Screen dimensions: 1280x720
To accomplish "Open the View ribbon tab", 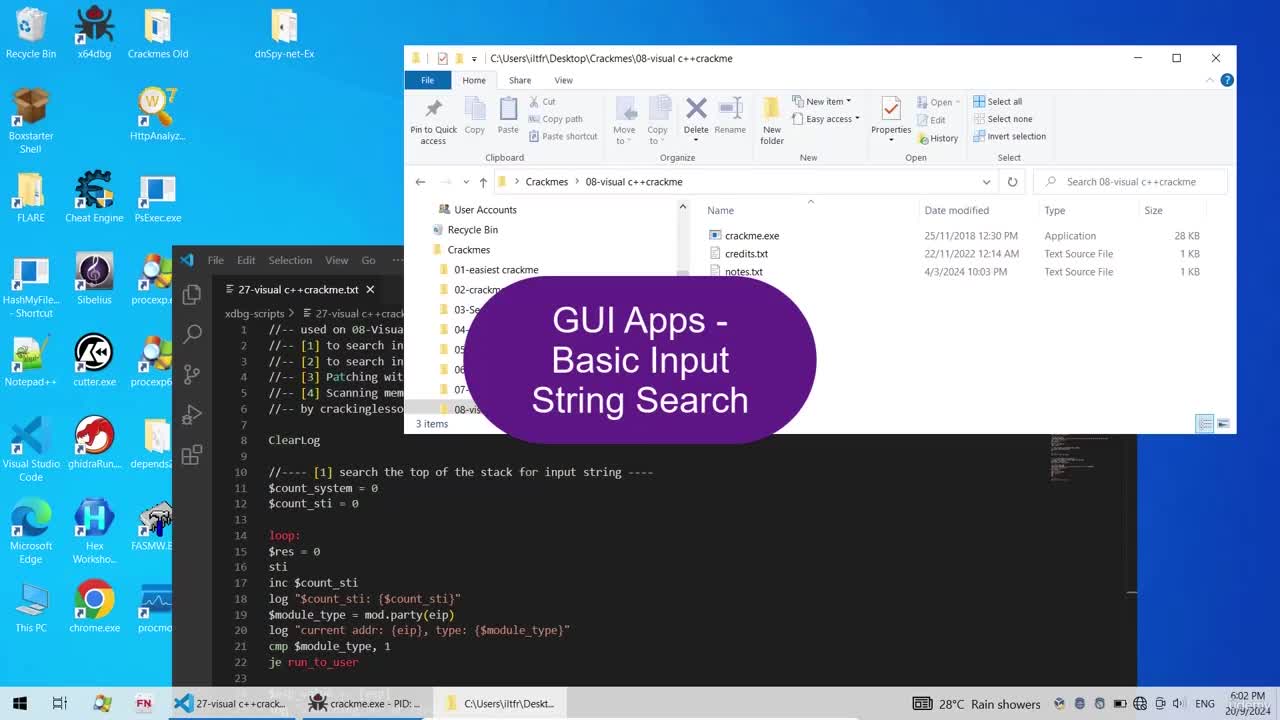I will [563, 80].
